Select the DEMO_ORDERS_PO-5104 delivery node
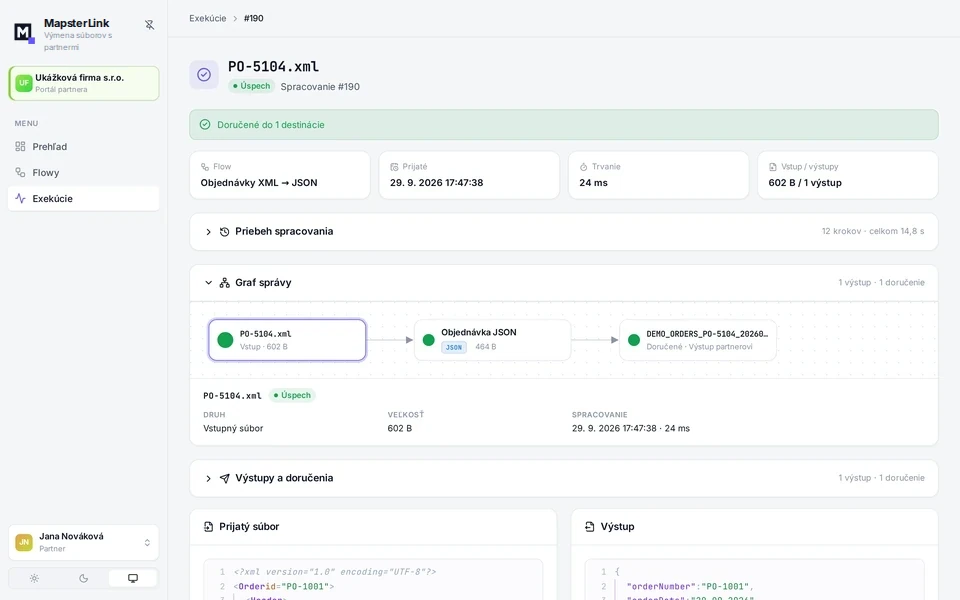Viewport: 960px width, 600px height. click(698, 340)
